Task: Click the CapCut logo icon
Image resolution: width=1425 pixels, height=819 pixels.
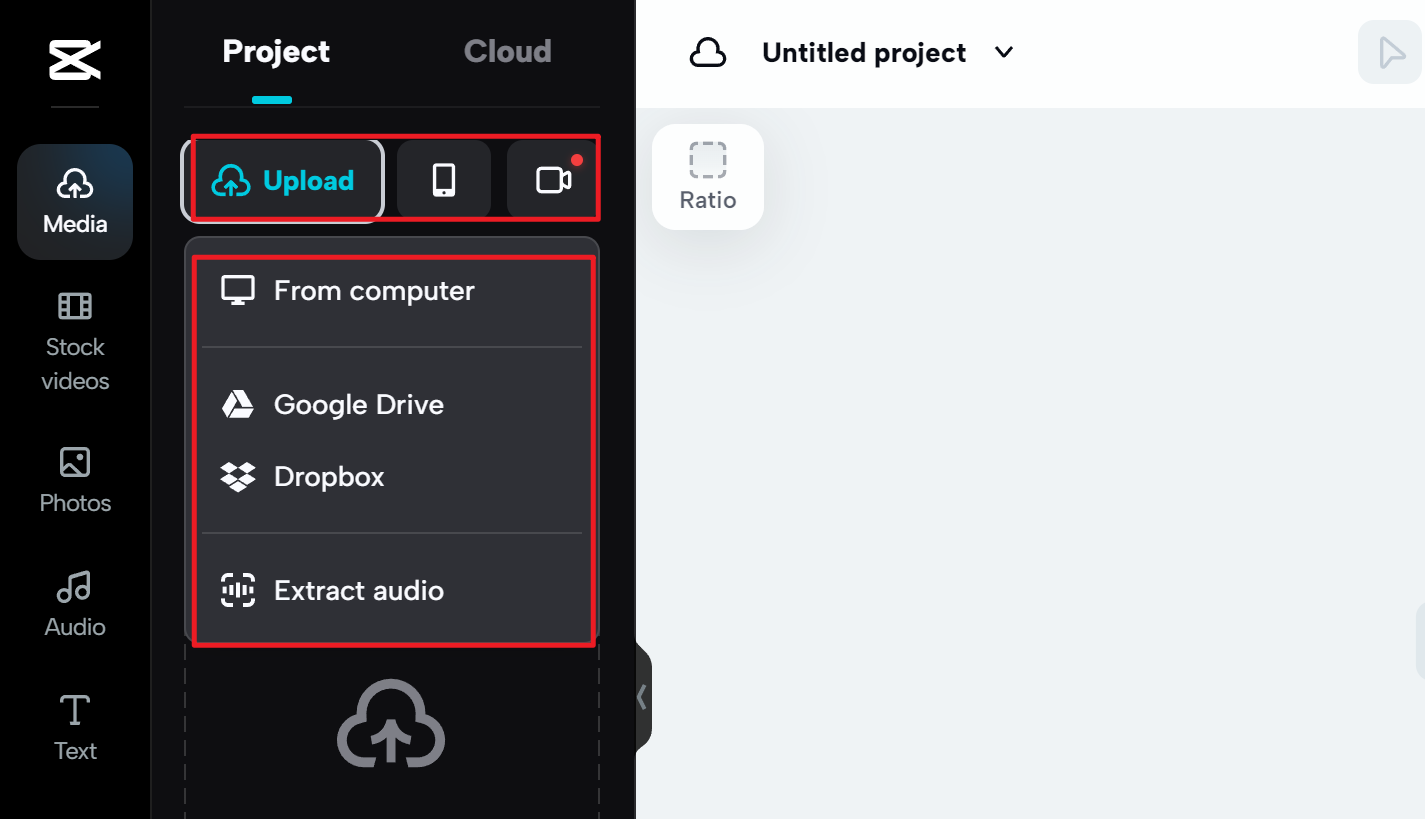Action: [75, 59]
